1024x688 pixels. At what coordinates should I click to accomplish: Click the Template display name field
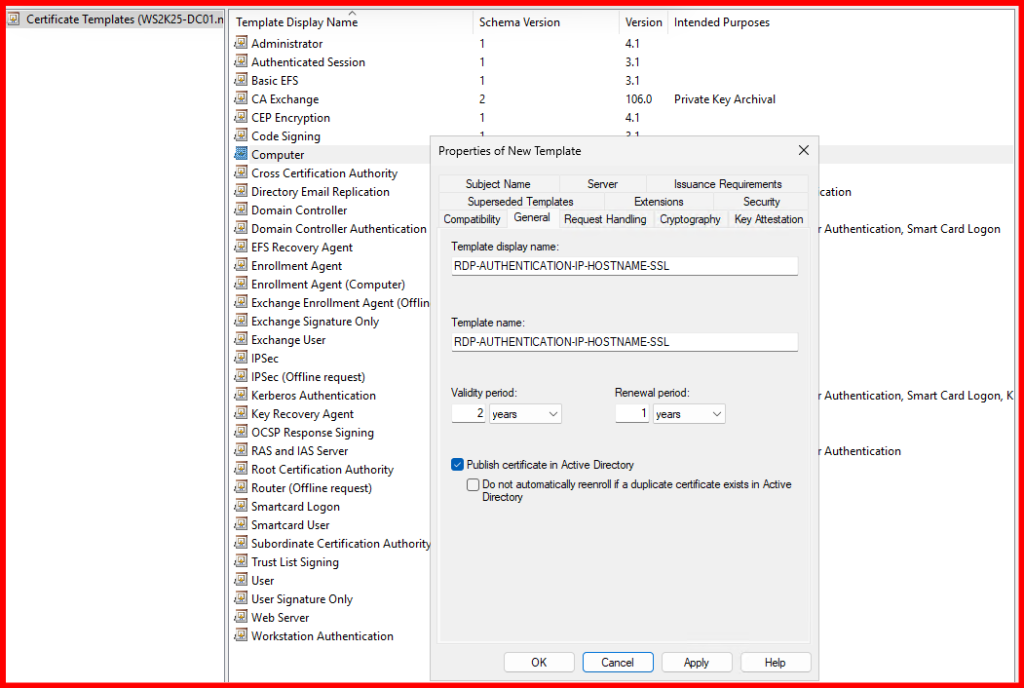625,266
